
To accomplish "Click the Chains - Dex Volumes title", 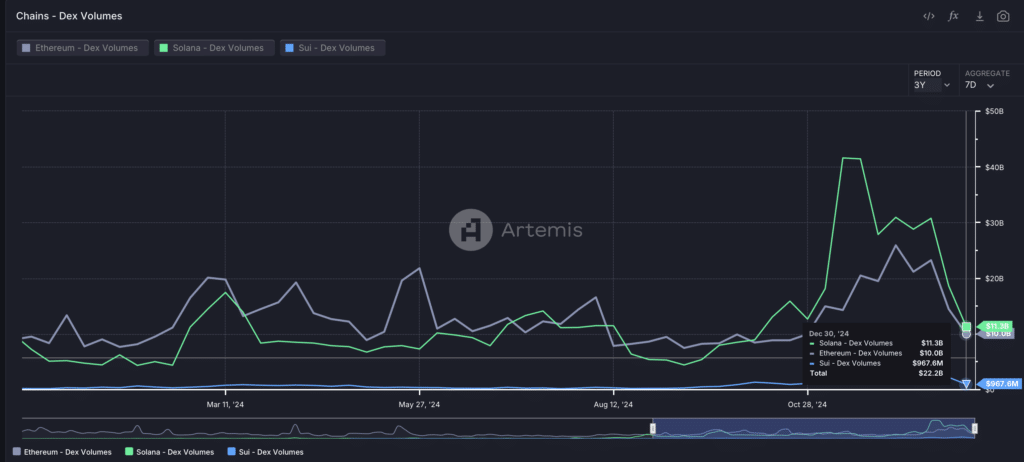I will pos(69,16).
